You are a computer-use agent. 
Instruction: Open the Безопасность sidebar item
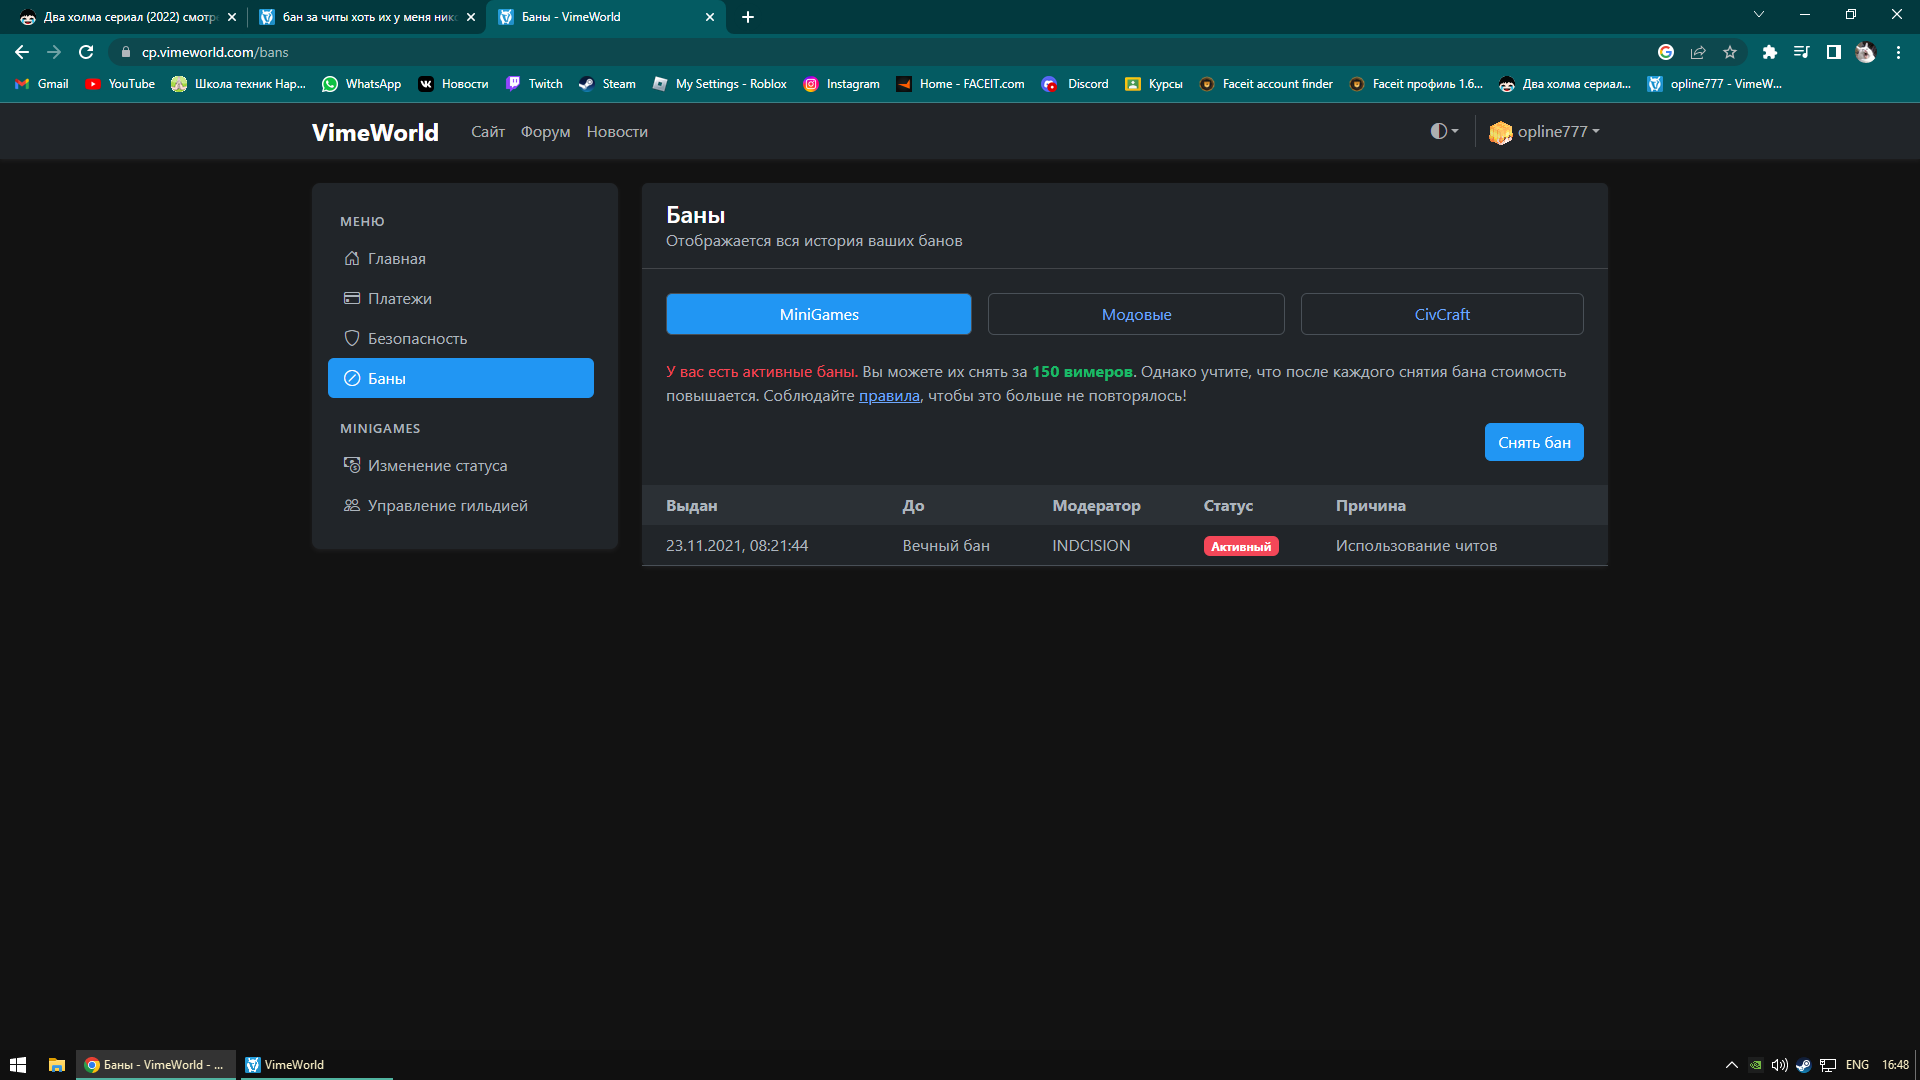[x=417, y=338]
